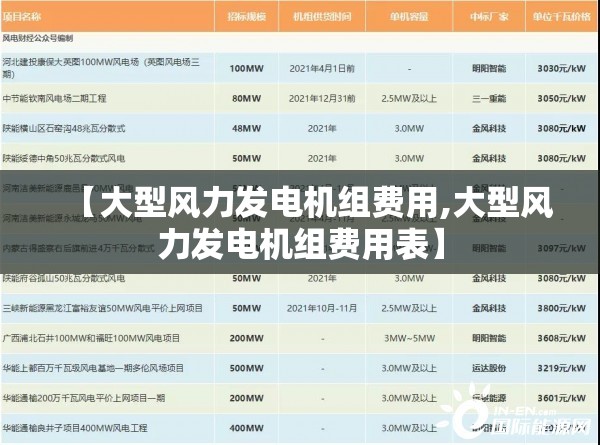Click 金风科技 in the 陕能府谷孤山 row
The width and height of the screenshot is (600, 445).
(x=489, y=278)
